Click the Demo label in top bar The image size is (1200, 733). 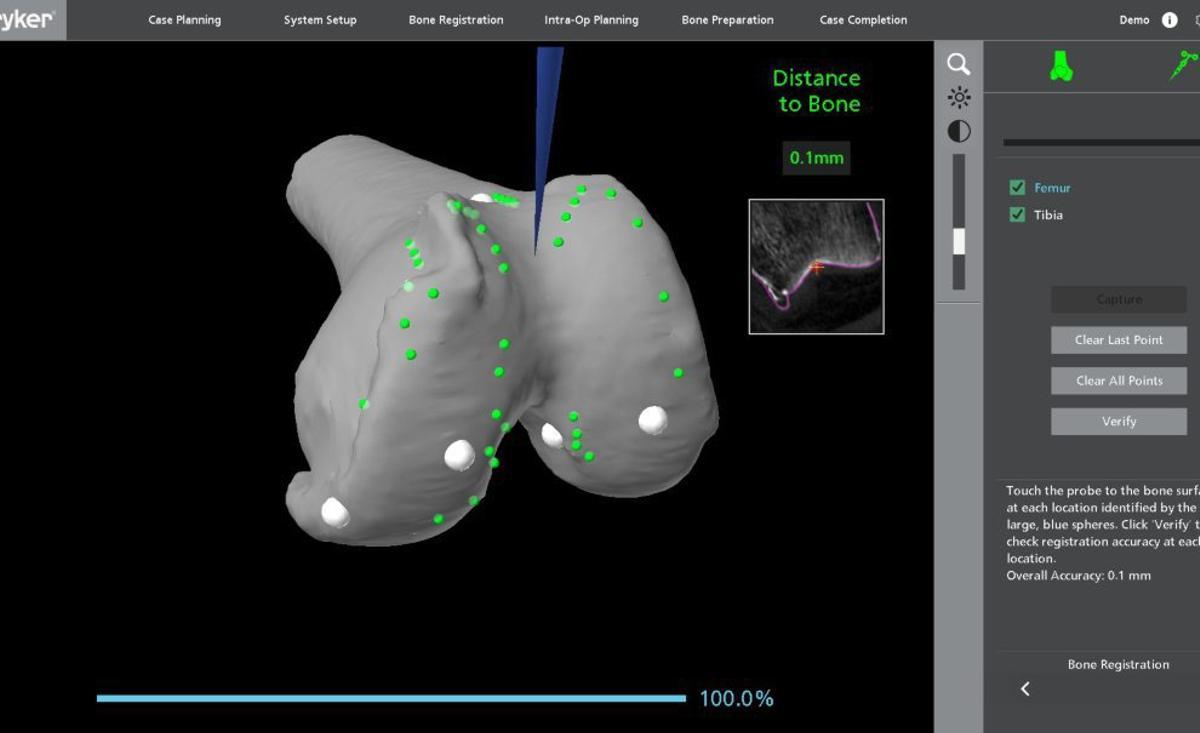[x=1134, y=20]
